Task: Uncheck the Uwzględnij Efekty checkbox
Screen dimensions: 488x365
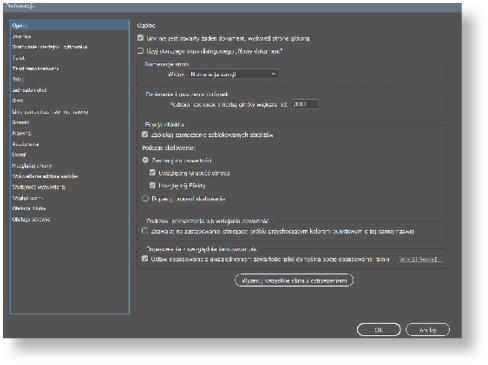Action: [152, 185]
